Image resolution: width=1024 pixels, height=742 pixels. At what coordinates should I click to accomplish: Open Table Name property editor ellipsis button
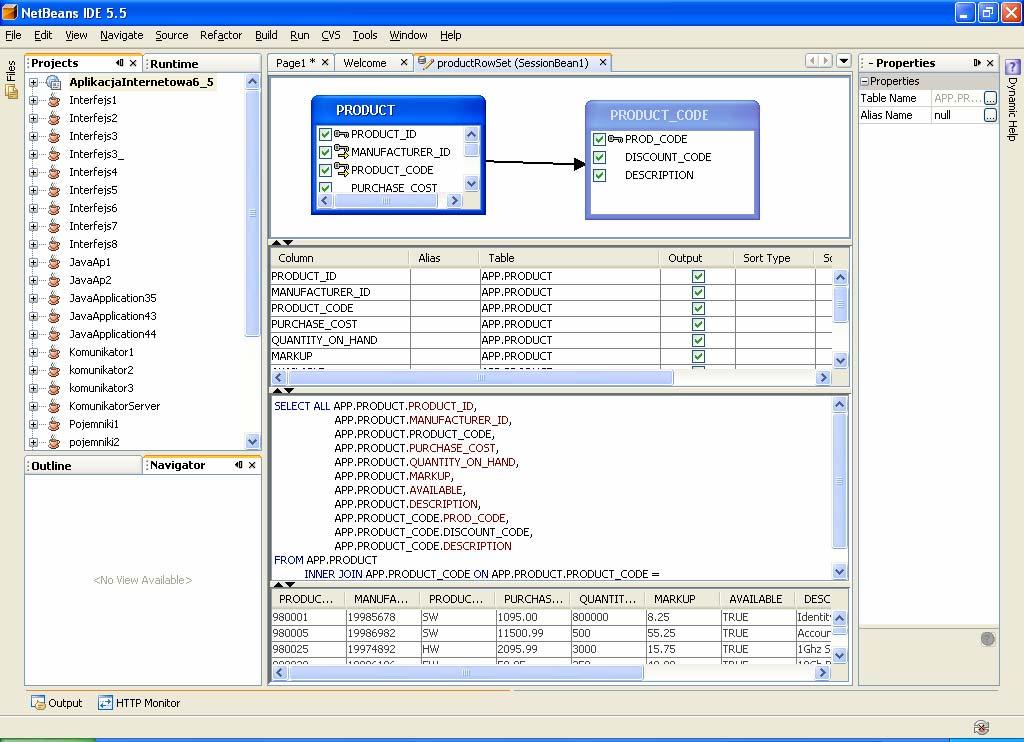click(990, 98)
